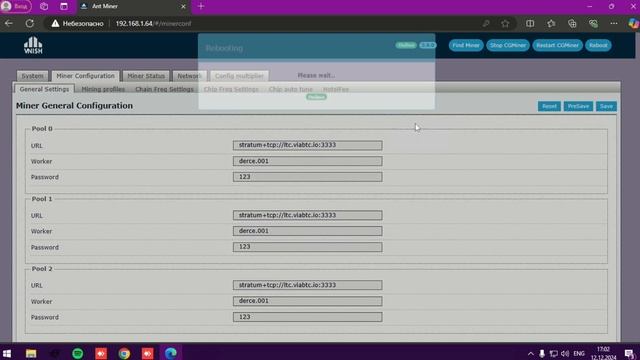640x360 pixels.
Task: Select the Ant Miner browser tab
Action: pyautogui.click(x=133, y=7)
